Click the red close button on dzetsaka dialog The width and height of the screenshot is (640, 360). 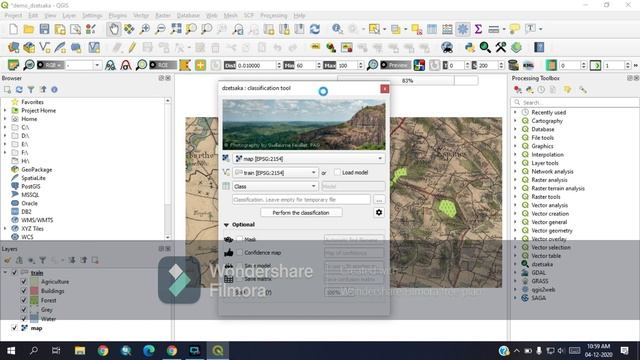(384, 89)
